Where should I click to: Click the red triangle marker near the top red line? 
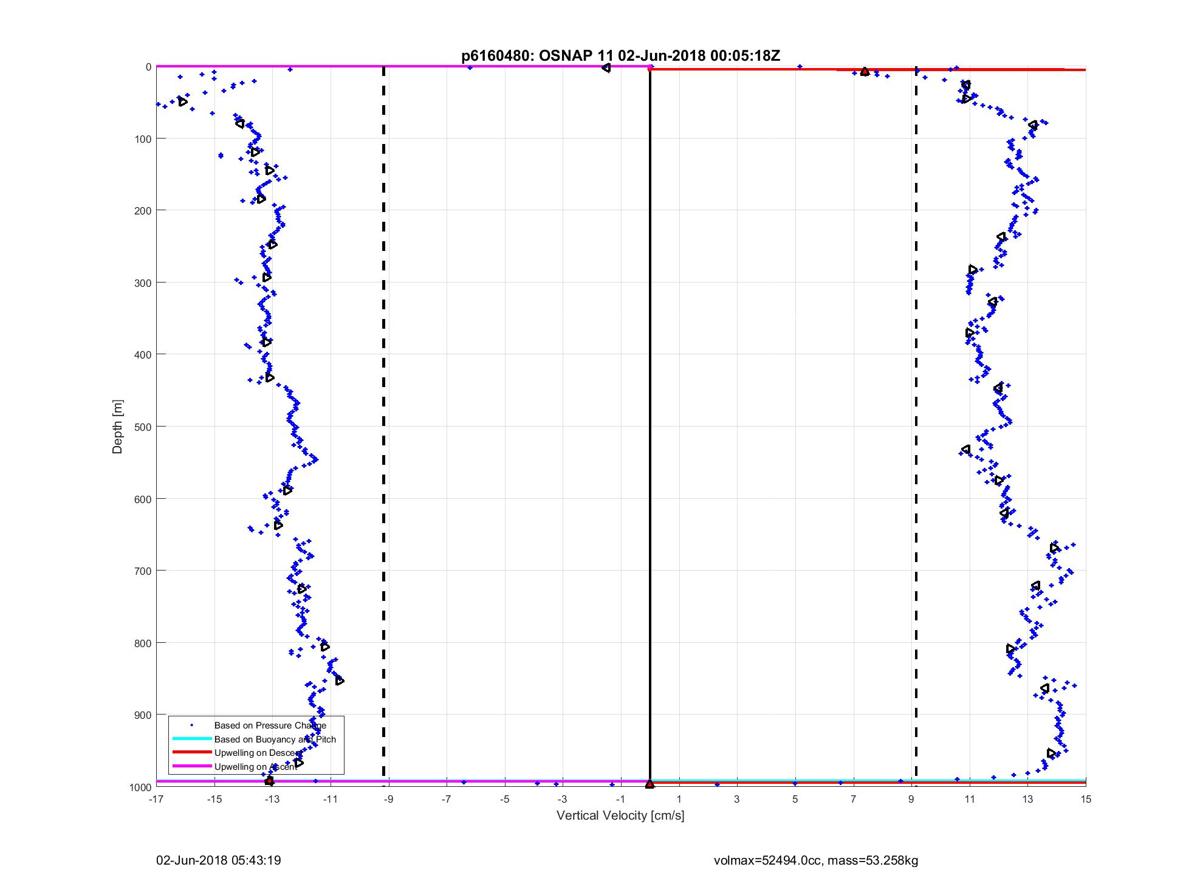point(865,71)
